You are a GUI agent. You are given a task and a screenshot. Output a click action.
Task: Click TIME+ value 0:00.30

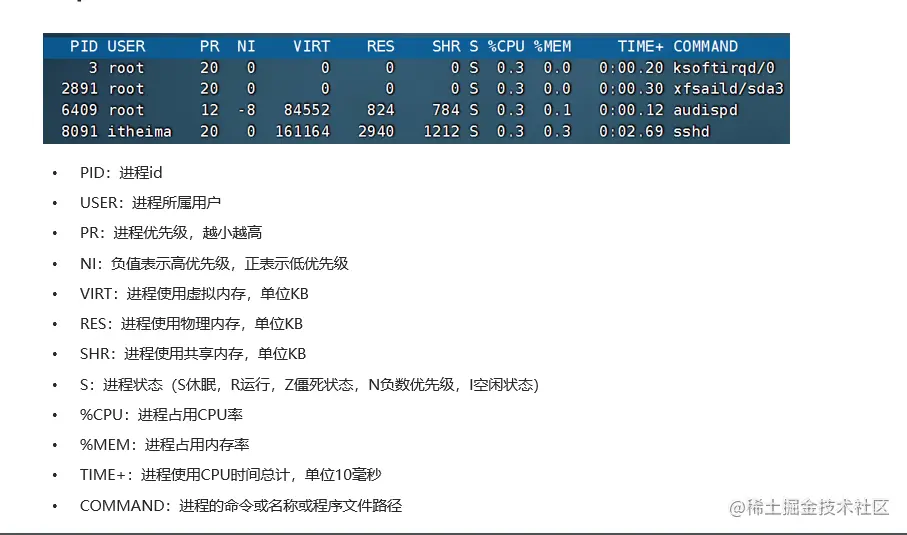point(631,88)
